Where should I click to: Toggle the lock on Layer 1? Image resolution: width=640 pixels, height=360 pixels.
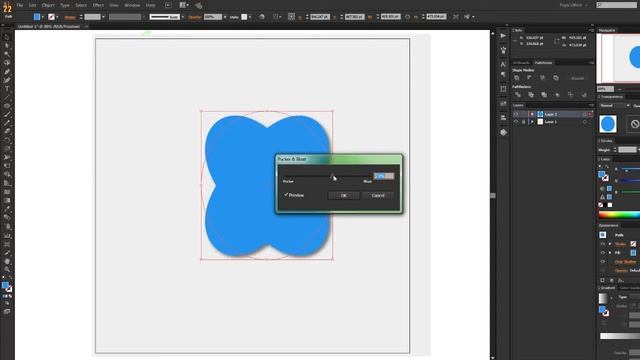coord(523,122)
